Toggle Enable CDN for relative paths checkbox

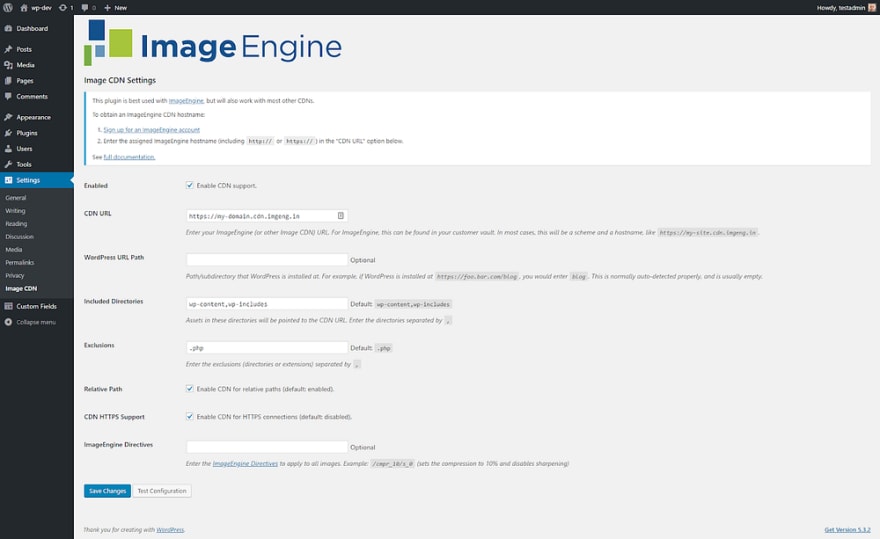coord(190,389)
